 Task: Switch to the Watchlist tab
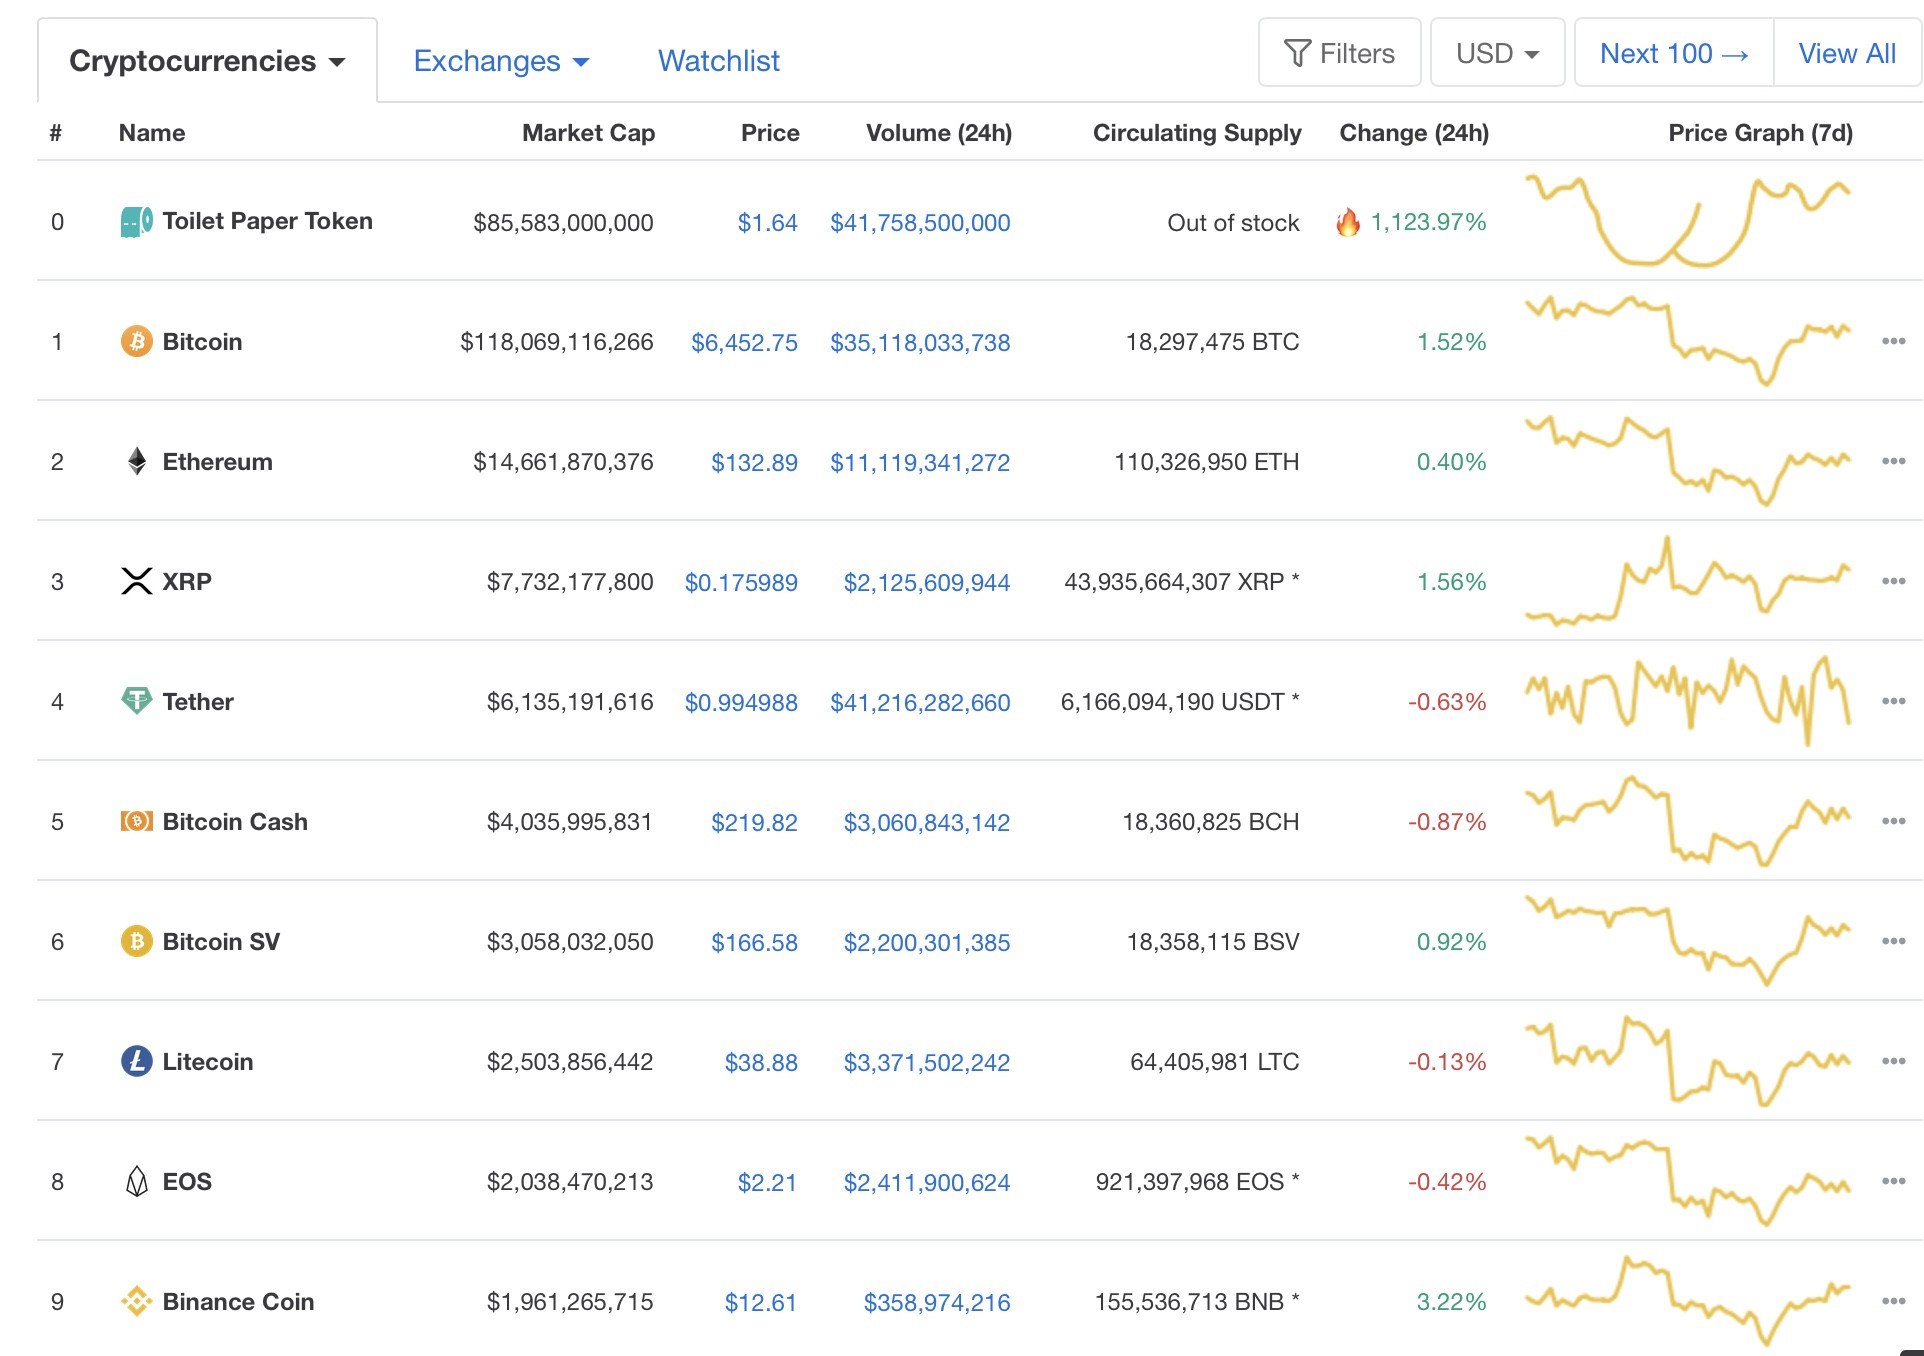point(718,61)
